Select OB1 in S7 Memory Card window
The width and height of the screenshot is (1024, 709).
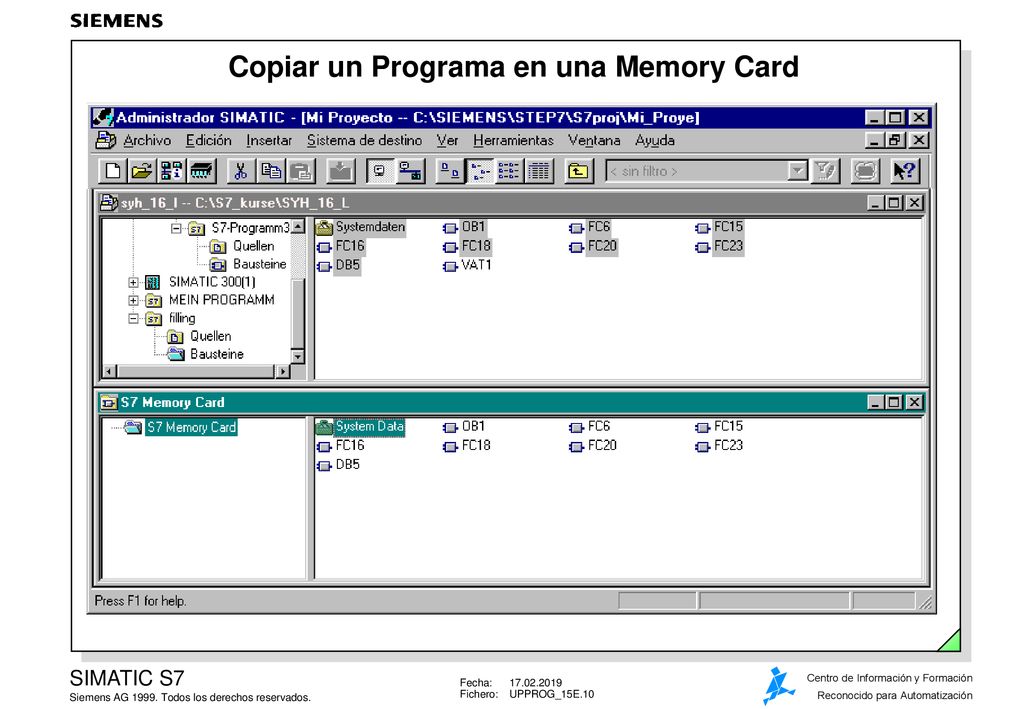[x=465, y=427]
